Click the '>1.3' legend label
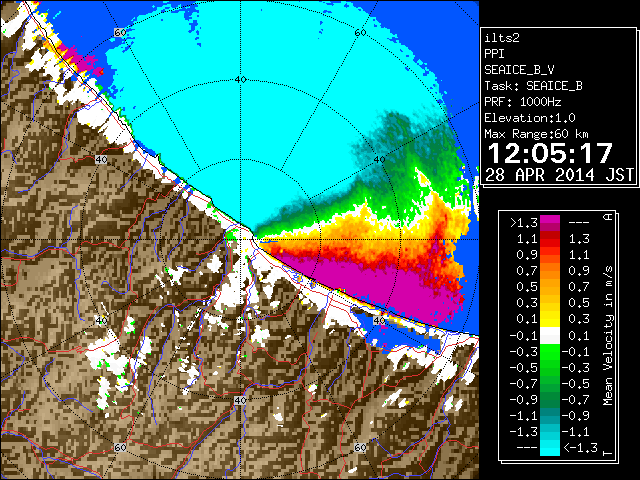This screenshot has width=640, height=480. [524, 223]
